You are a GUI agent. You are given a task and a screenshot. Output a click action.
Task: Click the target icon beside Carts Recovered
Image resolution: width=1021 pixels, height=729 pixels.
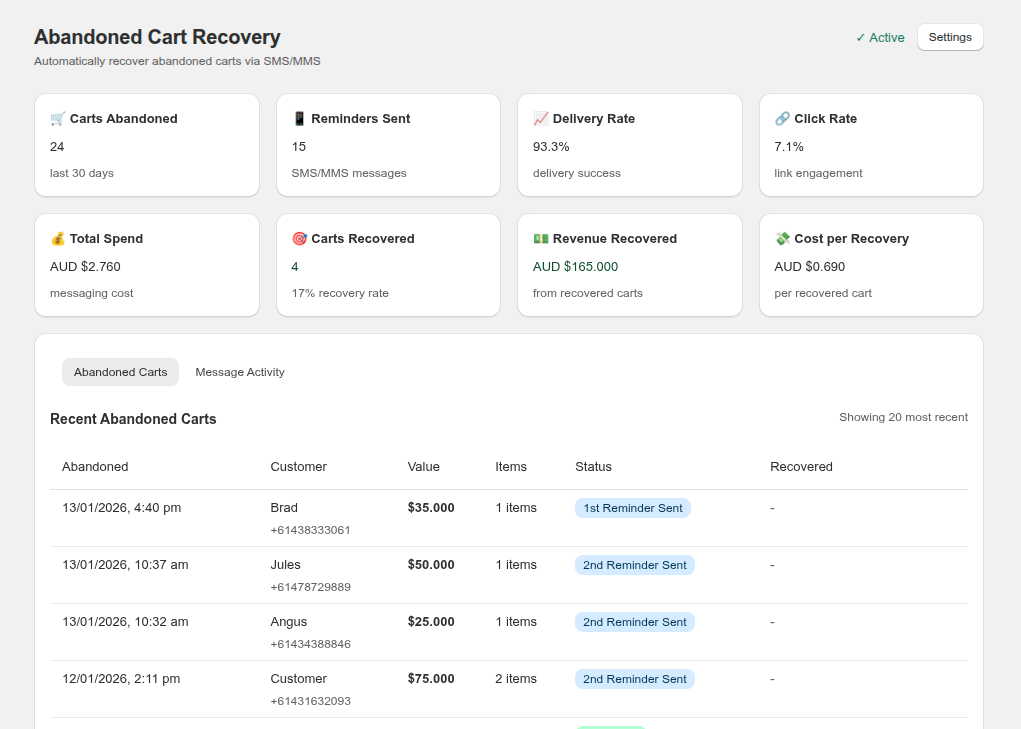(299, 239)
